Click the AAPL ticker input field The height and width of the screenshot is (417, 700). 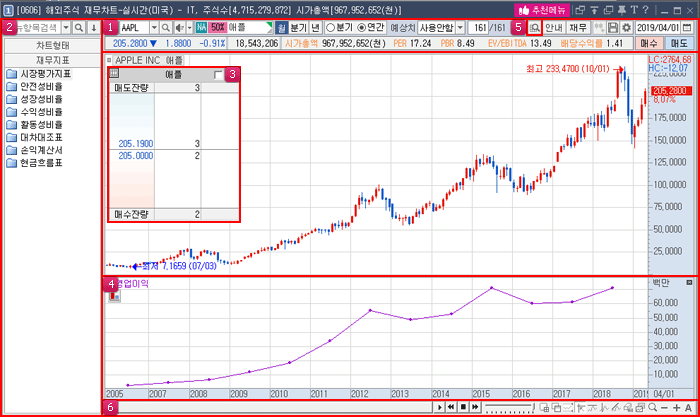click(x=134, y=28)
